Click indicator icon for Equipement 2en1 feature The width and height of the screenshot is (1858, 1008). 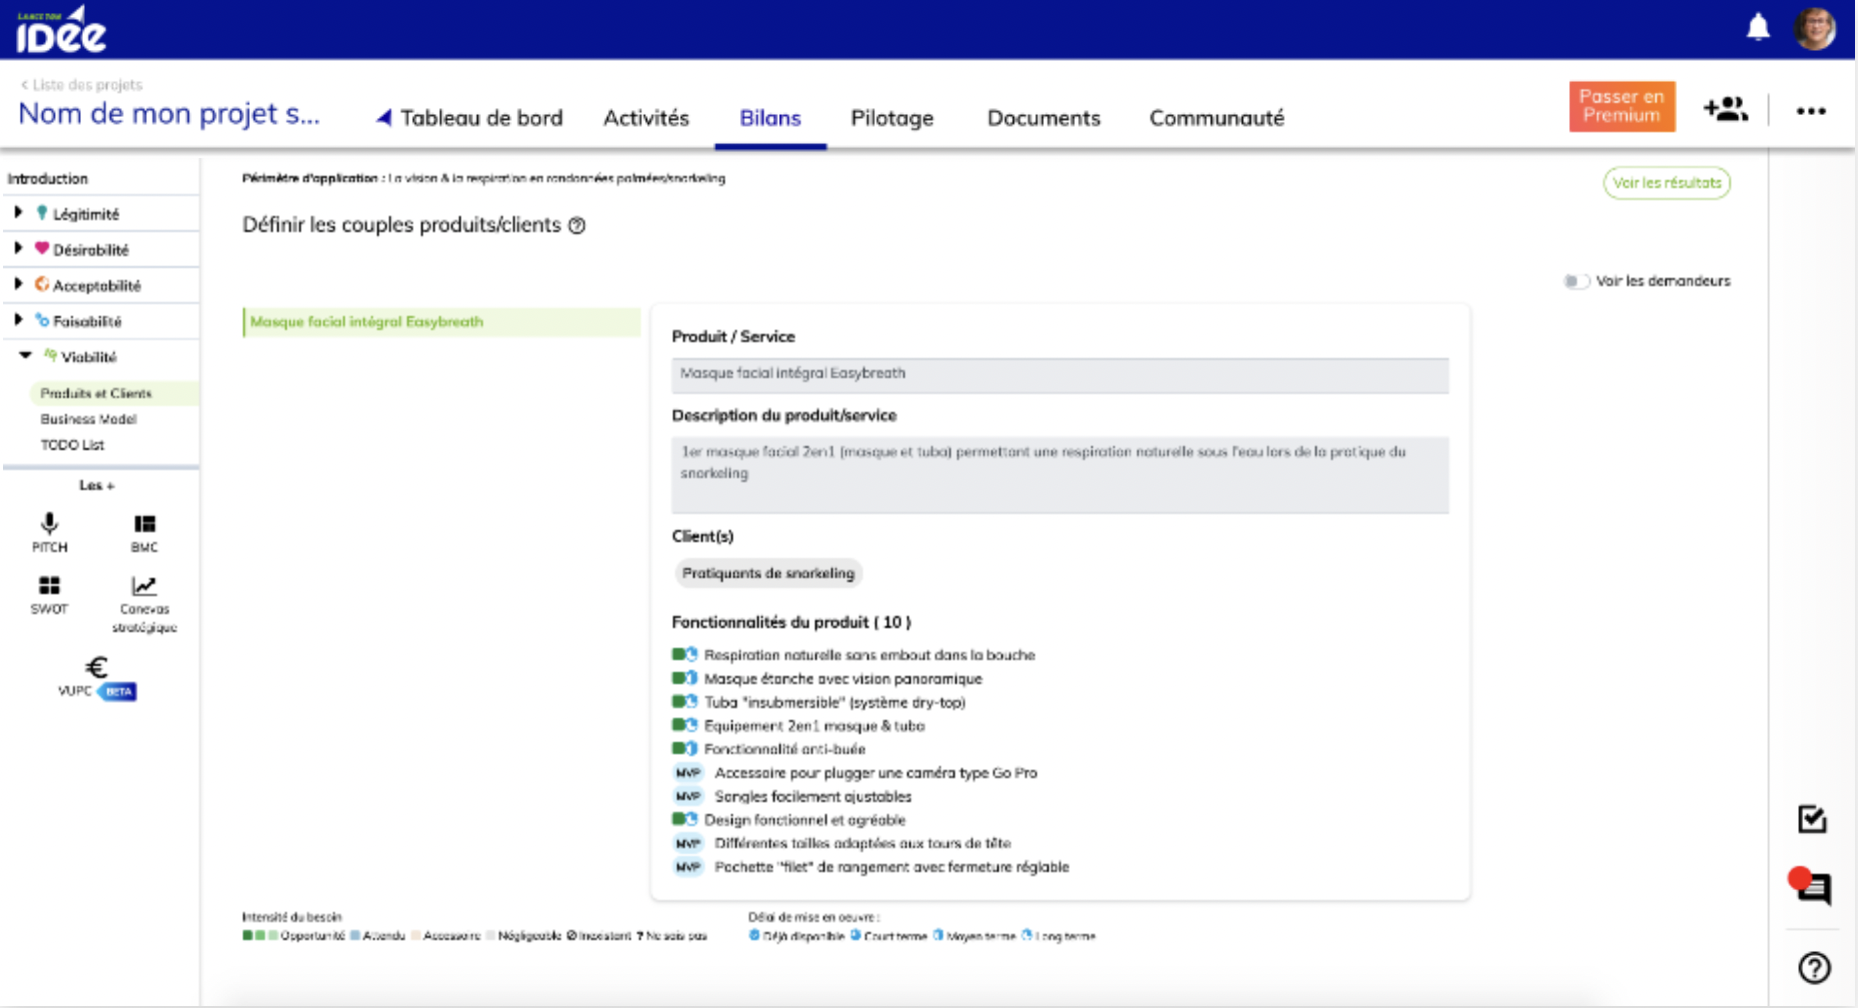tap(684, 725)
